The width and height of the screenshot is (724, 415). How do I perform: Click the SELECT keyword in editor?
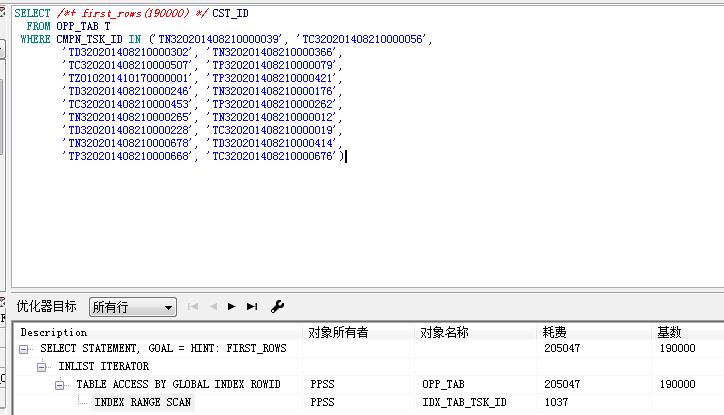pyautogui.click(x=32, y=13)
